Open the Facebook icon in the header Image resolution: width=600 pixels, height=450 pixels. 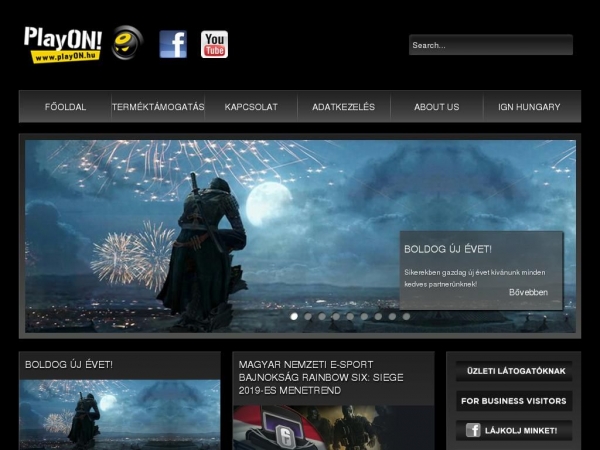point(173,44)
